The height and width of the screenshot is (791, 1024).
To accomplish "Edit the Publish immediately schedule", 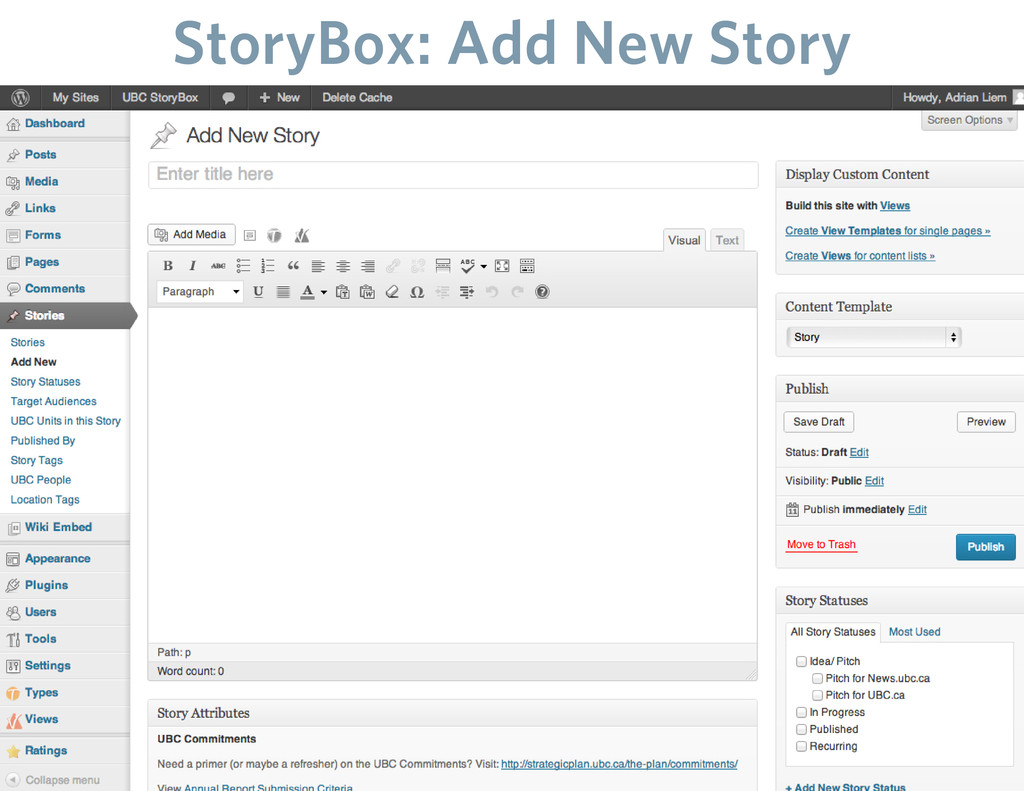I will pyautogui.click(x=917, y=509).
